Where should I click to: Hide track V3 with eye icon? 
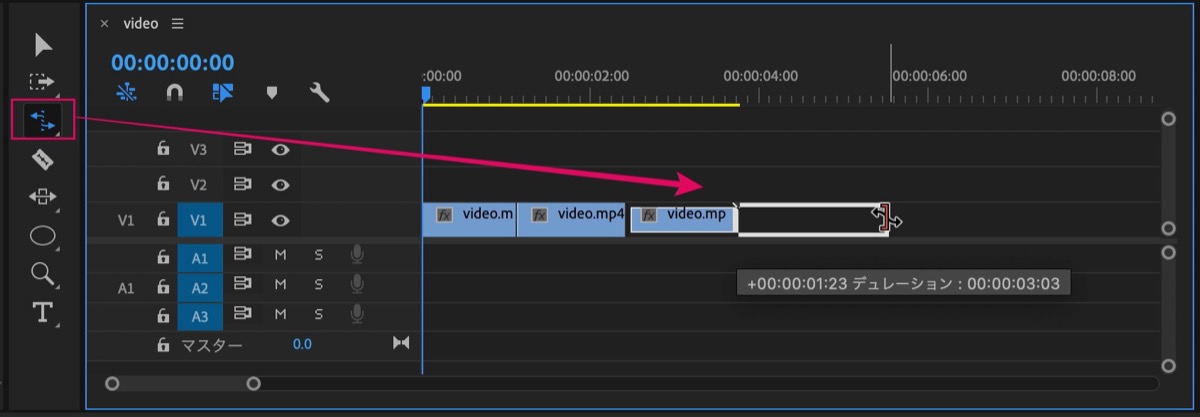281,149
